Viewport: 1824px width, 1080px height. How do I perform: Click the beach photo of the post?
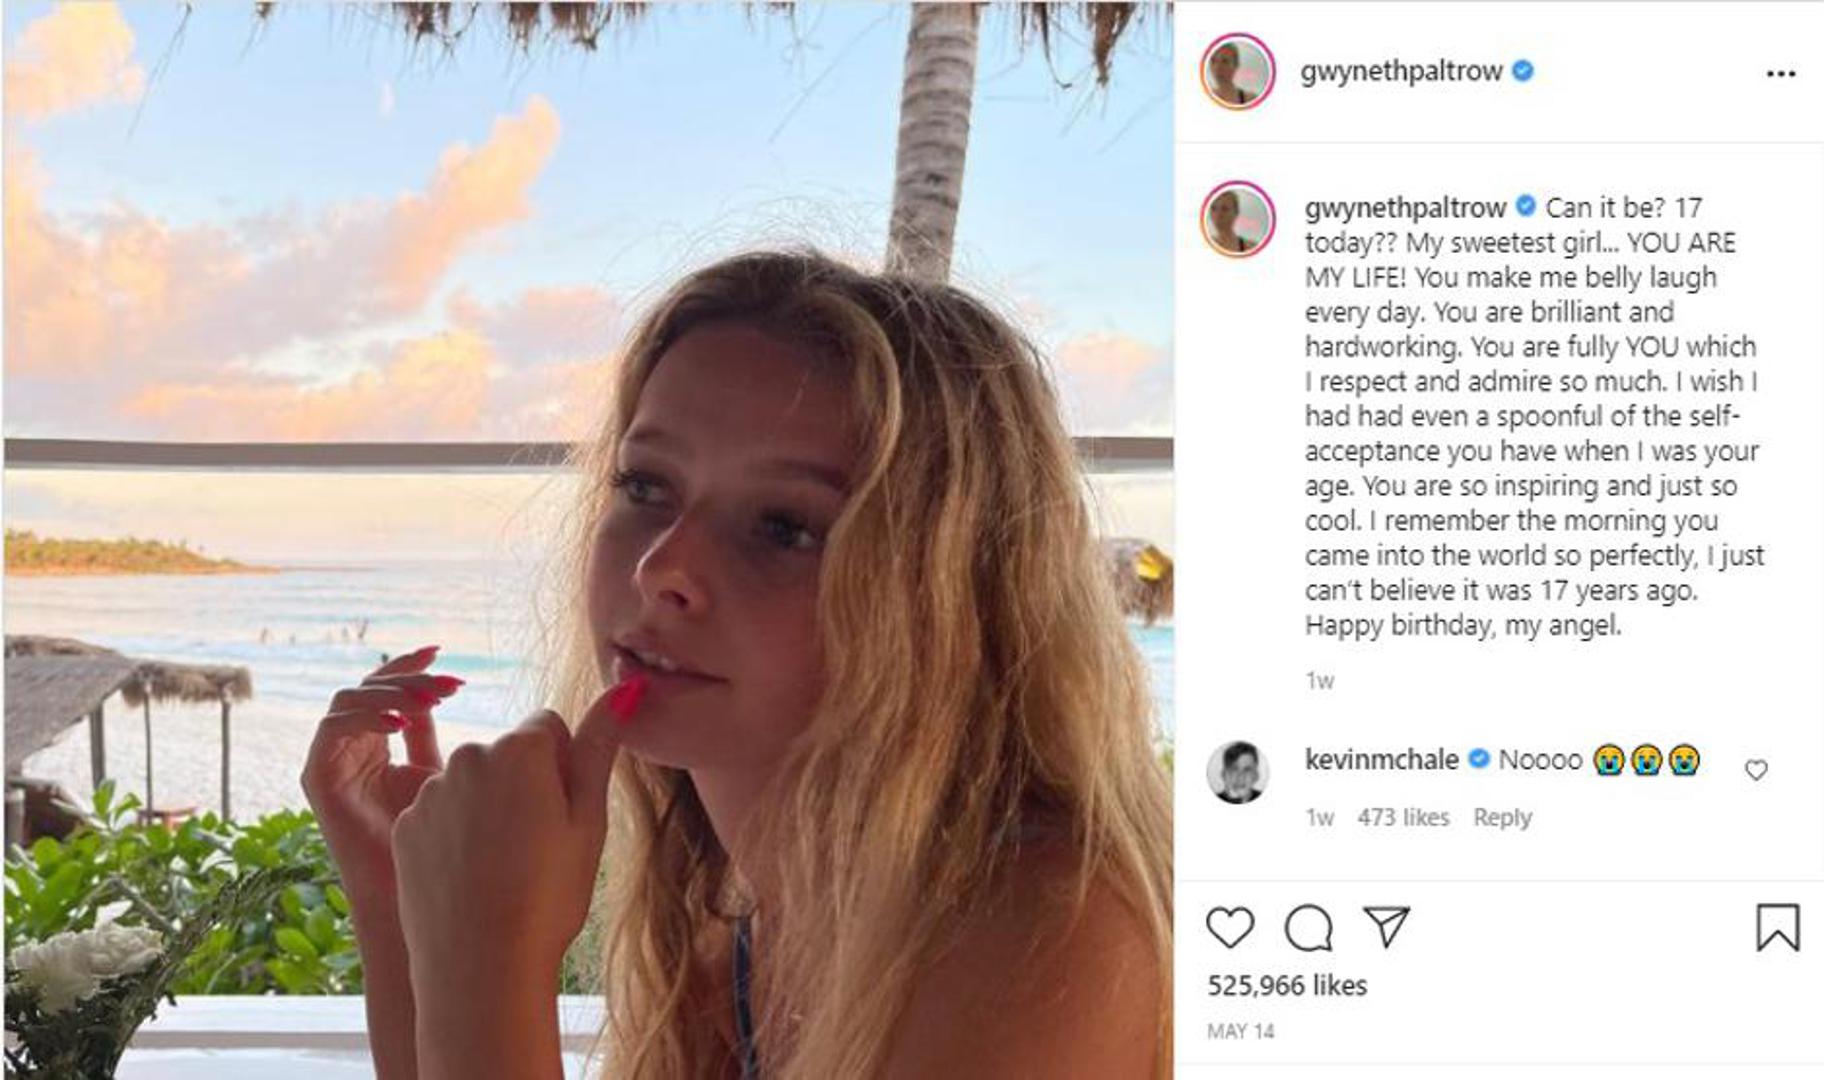pos(587,540)
